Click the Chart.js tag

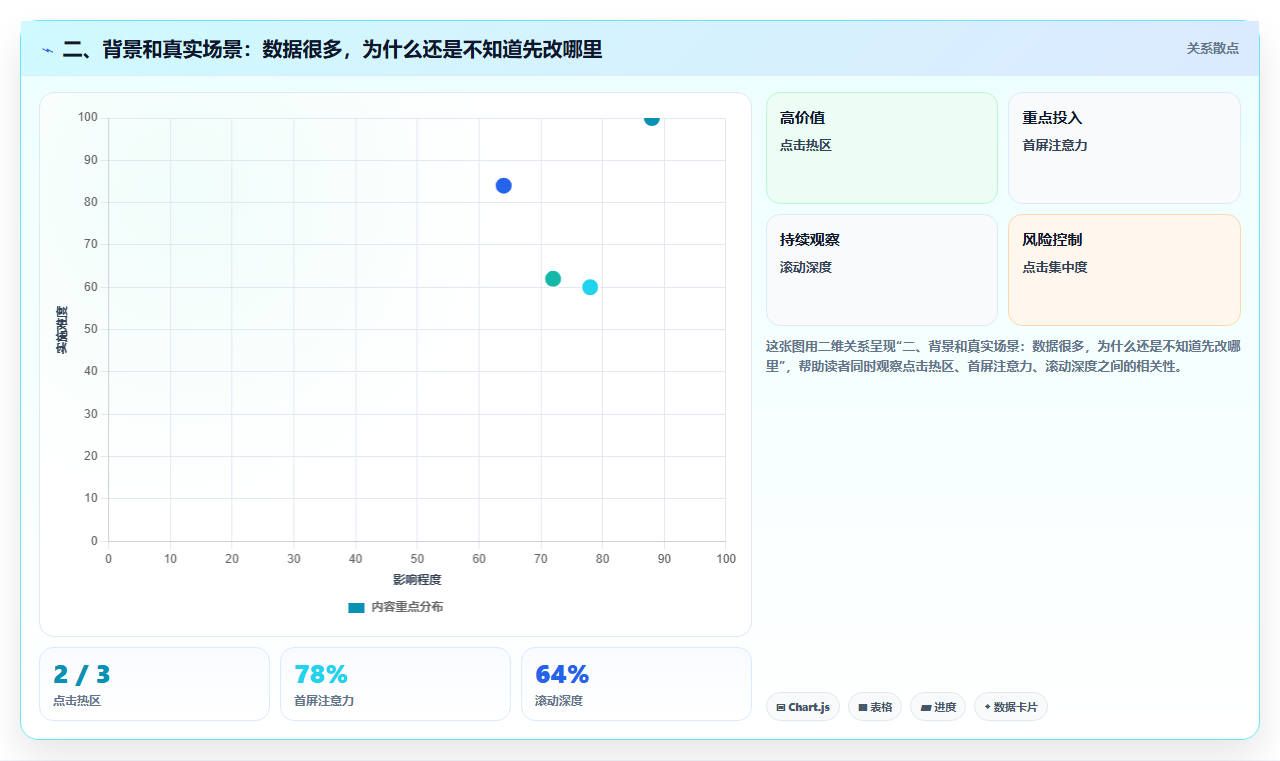pos(803,707)
